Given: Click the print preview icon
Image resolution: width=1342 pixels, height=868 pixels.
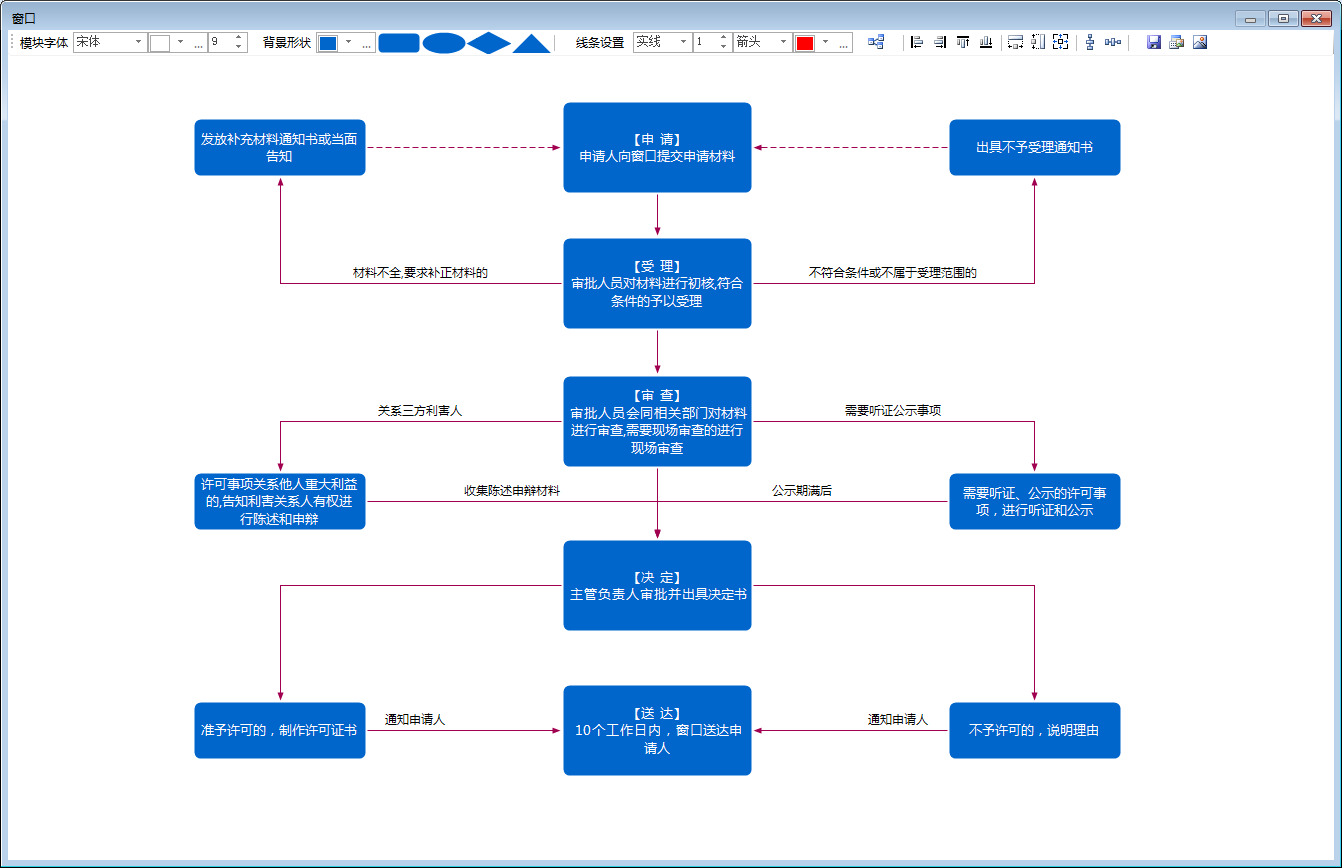Looking at the screenshot, I should click(x=1177, y=42).
